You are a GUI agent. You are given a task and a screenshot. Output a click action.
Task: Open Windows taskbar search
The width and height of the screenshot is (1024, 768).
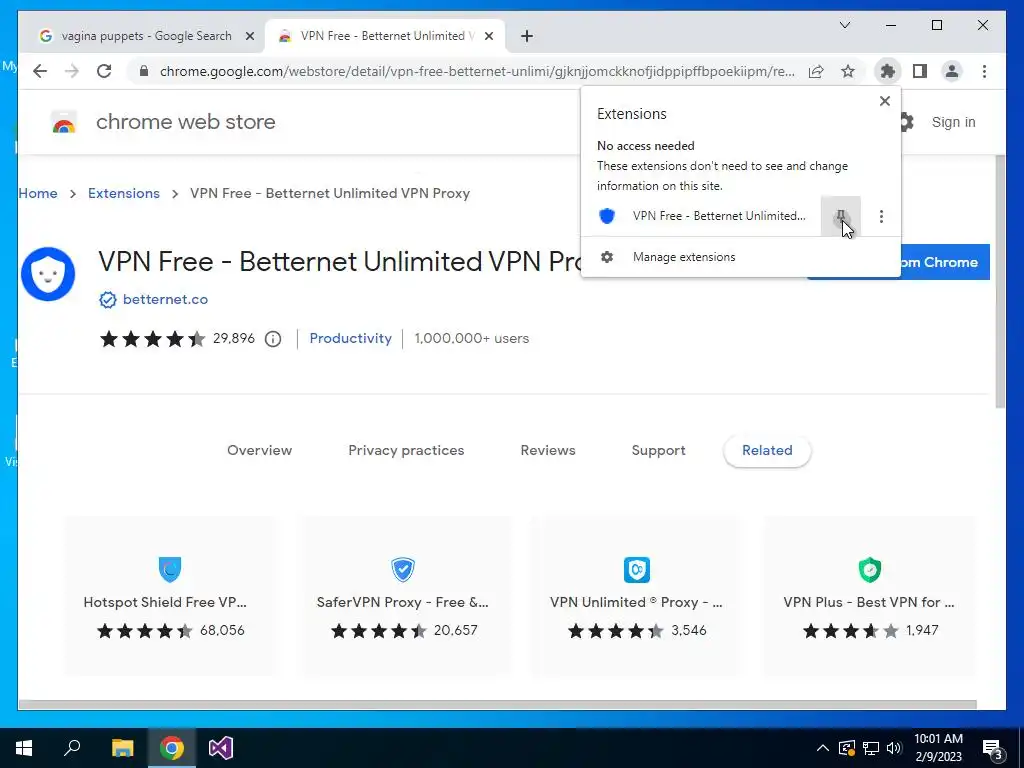click(72, 748)
